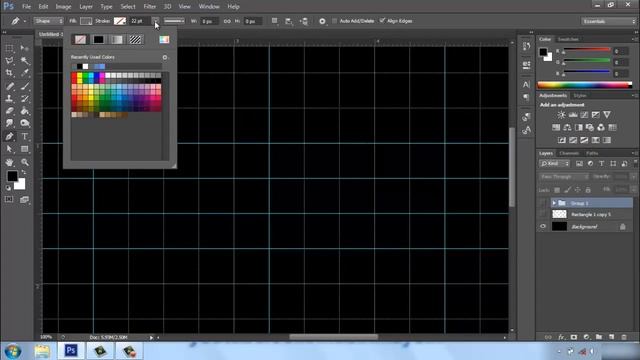Open the Fill swatch dropdown
The width and height of the screenshot is (640, 360).
(86, 21)
